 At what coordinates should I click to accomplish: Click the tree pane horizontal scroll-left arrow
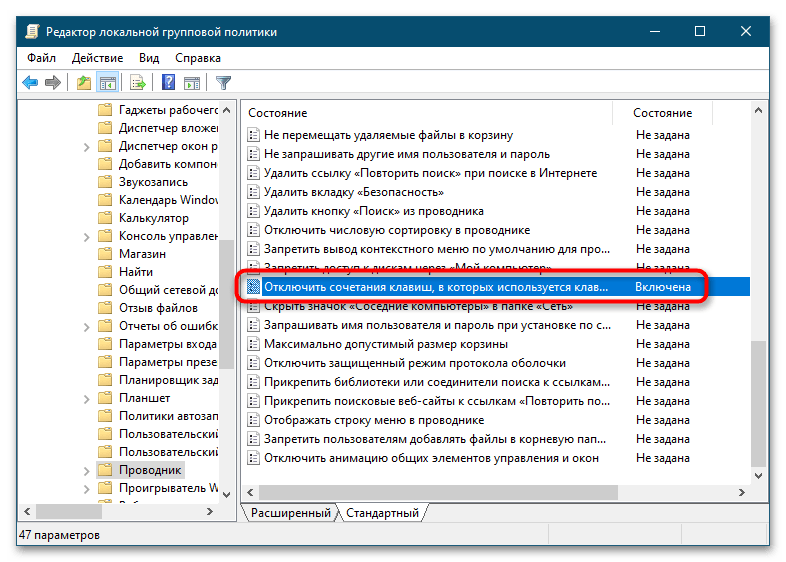[x=27, y=511]
